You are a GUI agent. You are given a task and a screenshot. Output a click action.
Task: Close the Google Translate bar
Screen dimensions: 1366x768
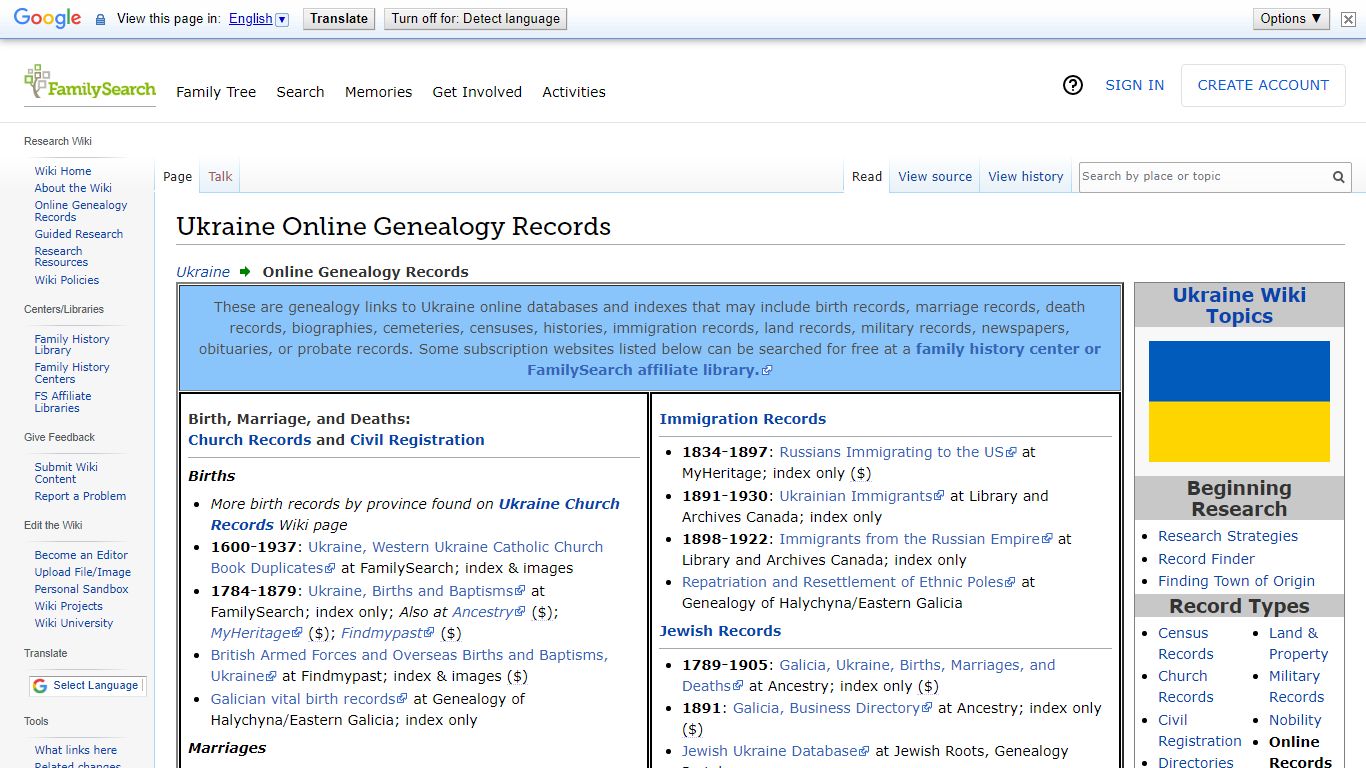click(1348, 19)
